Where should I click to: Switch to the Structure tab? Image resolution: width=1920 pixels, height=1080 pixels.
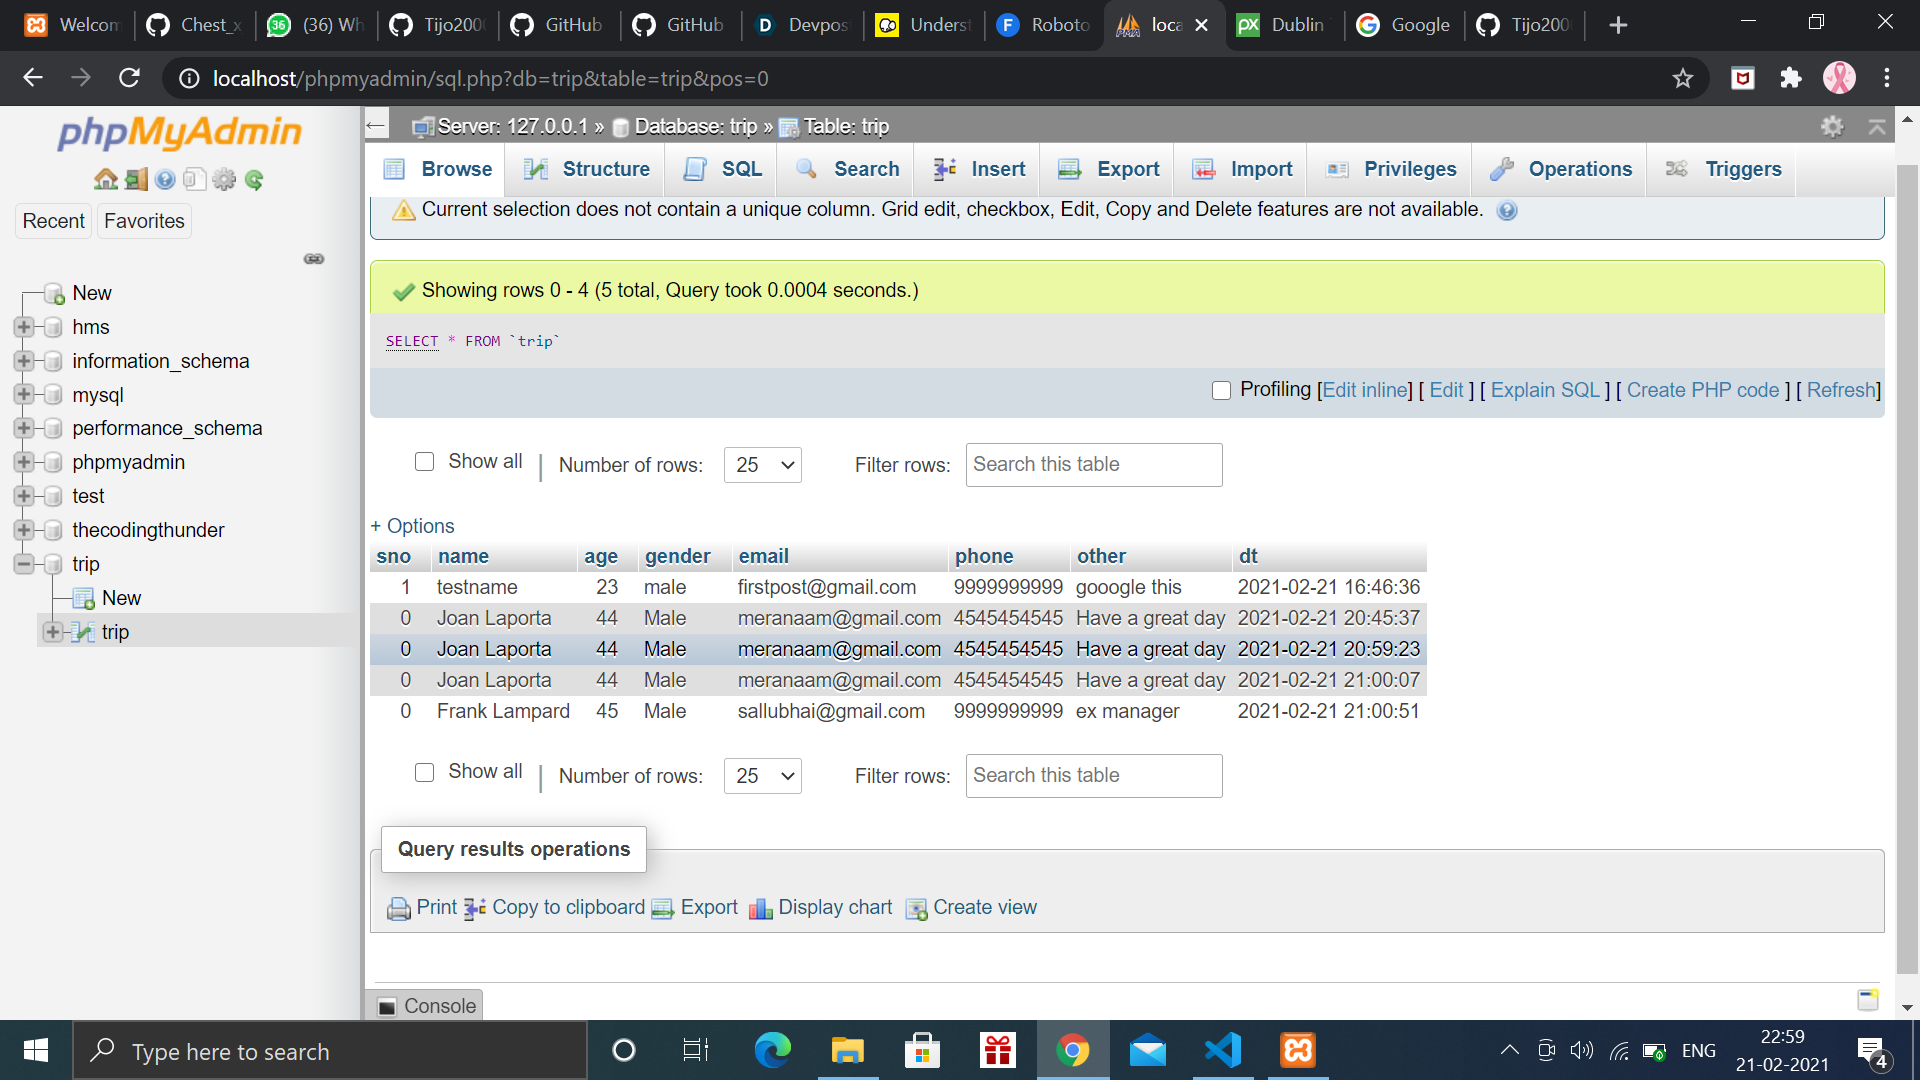click(588, 169)
